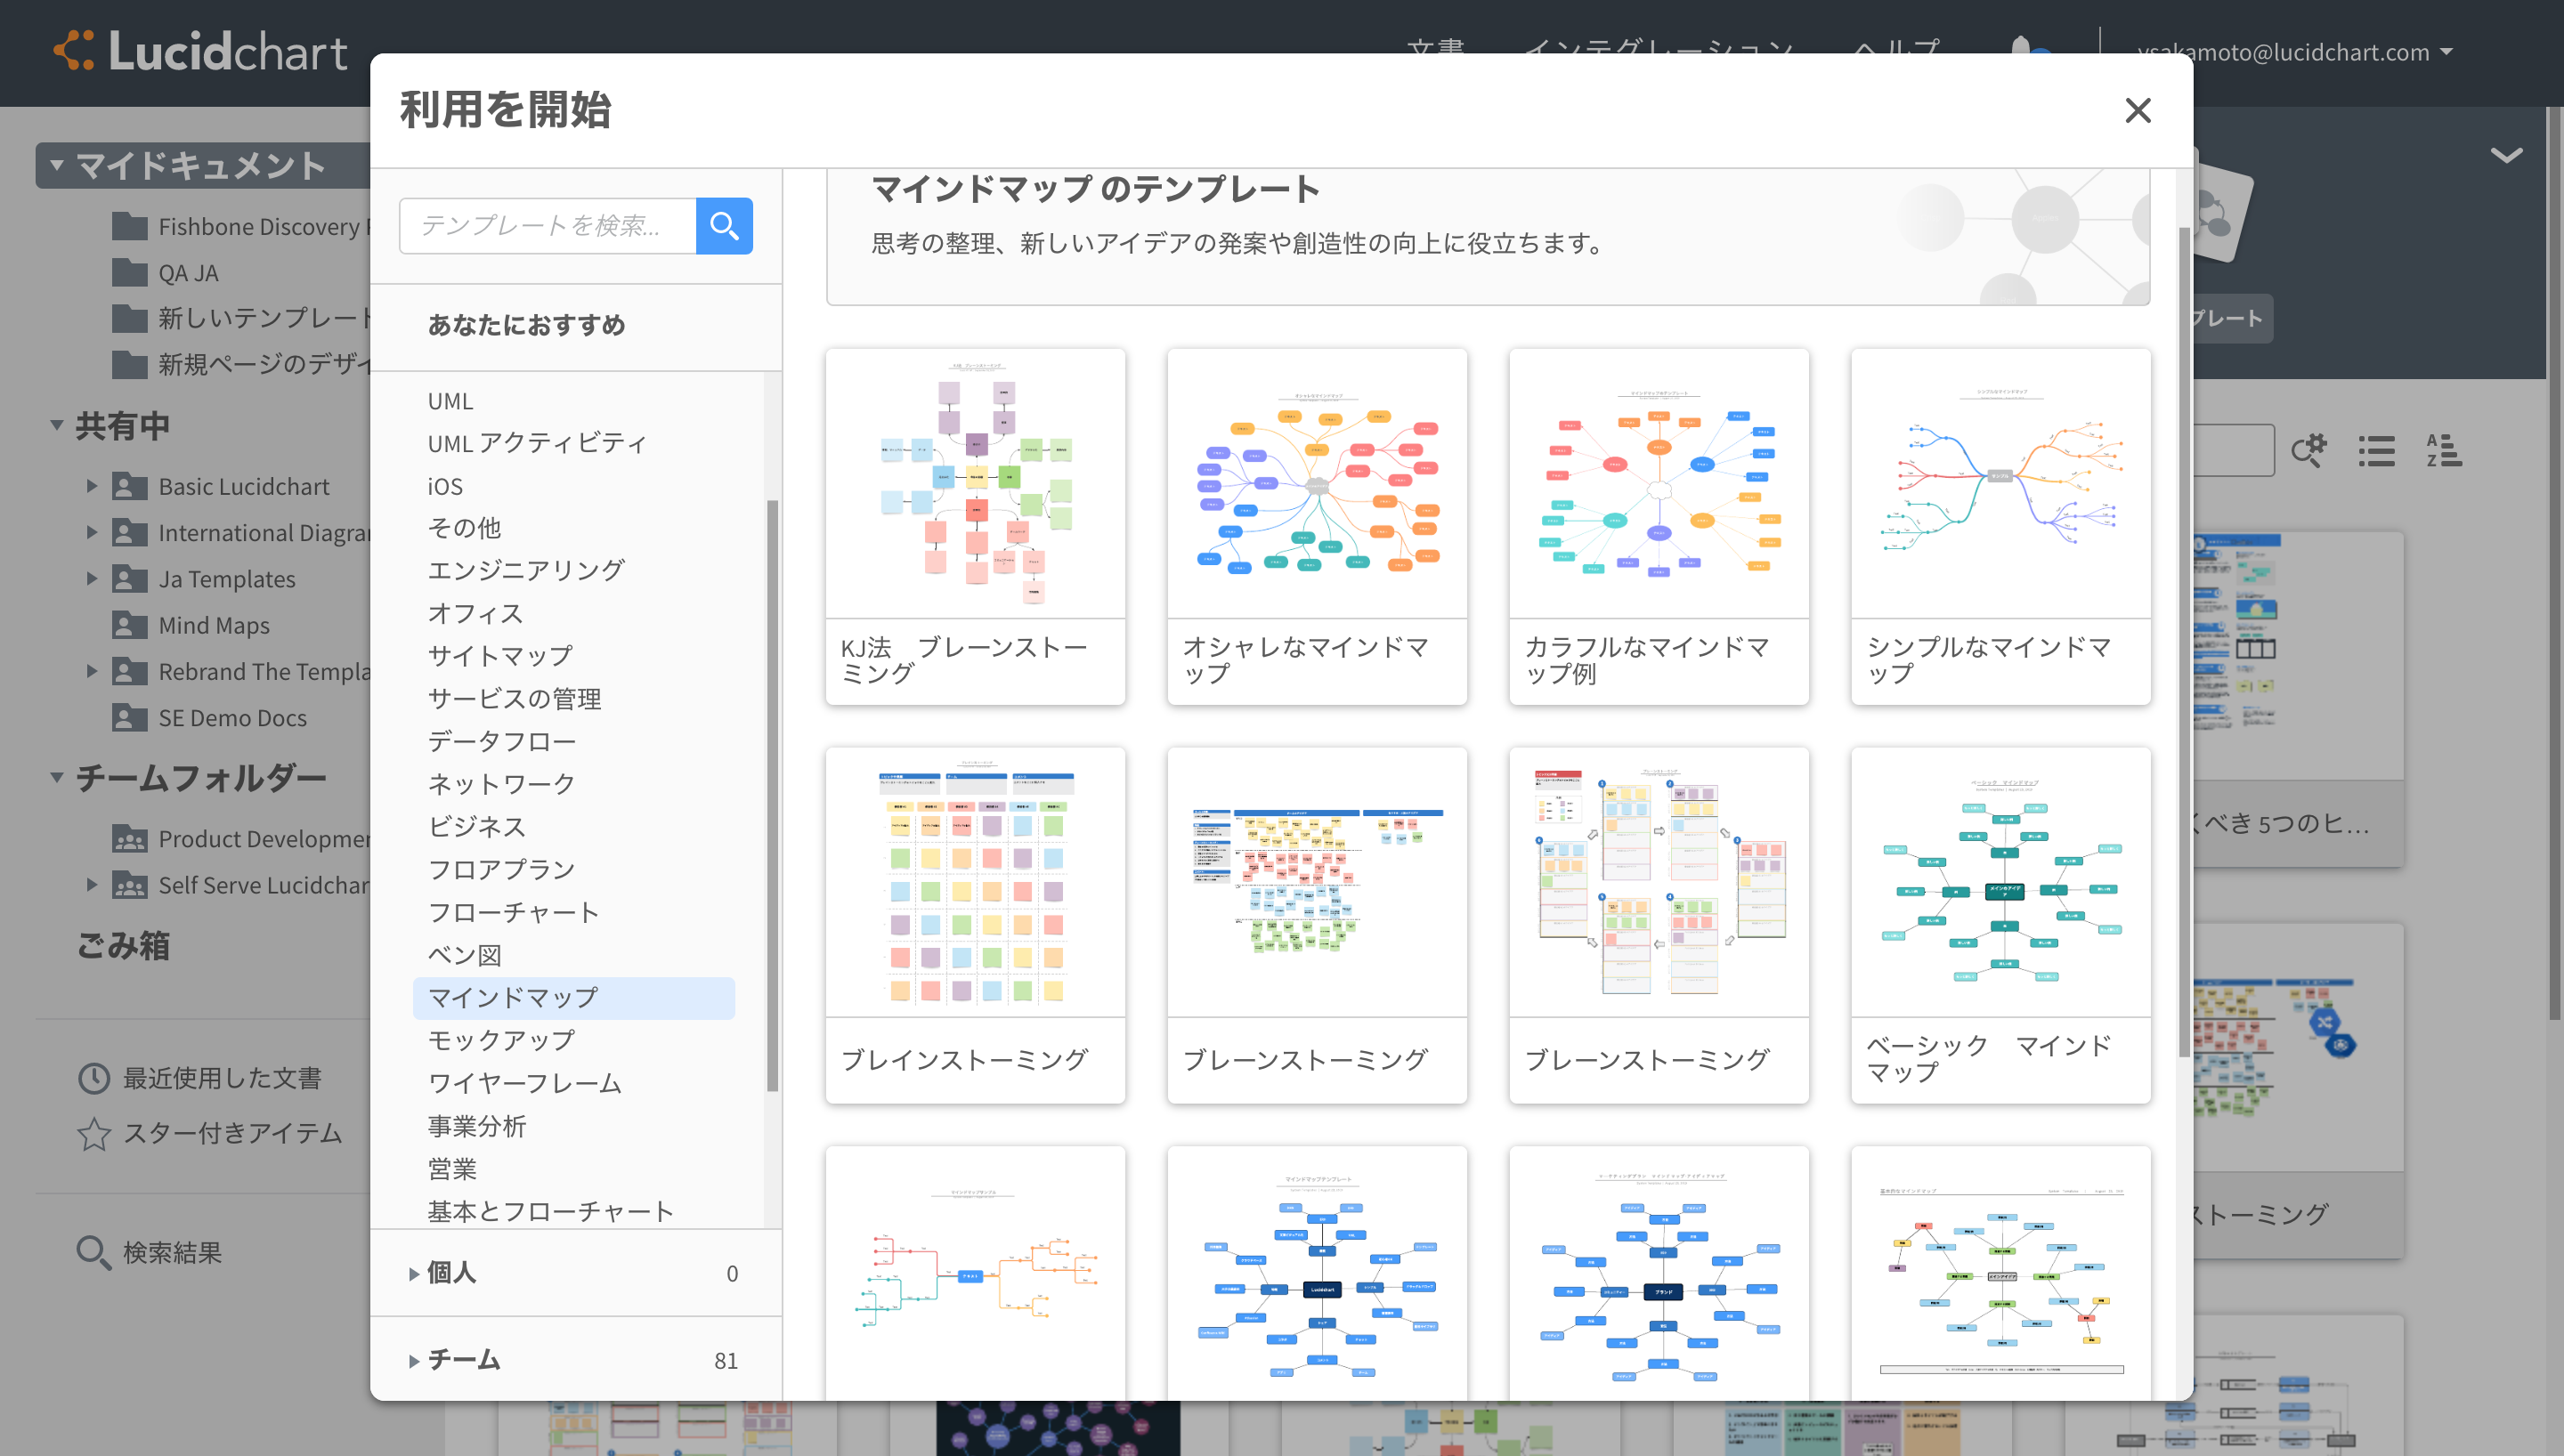The image size is (2564, 1456).
Task: Switch documents to list view with the list icon
Action: [x=2377, y=451]
